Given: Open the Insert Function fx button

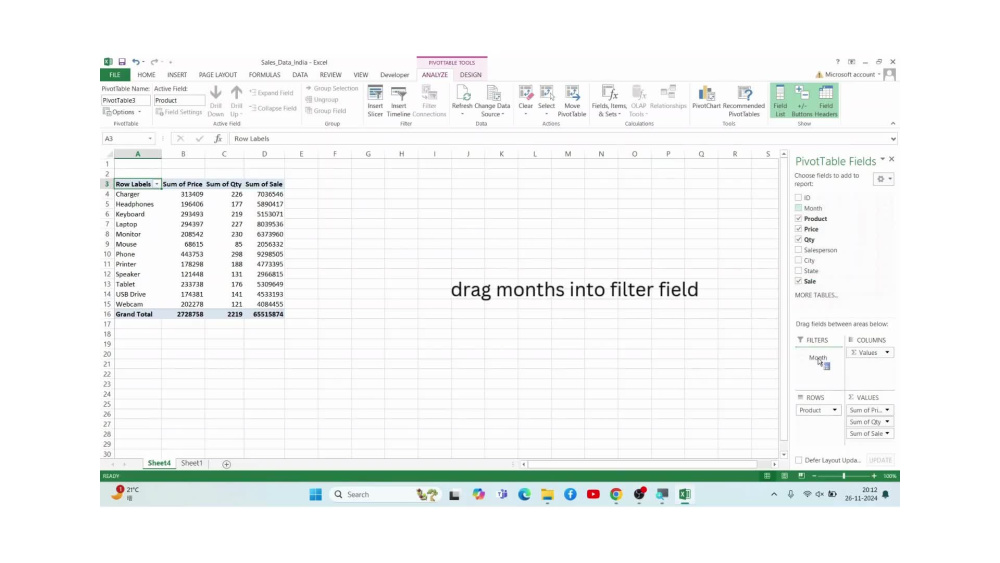Looking at the screenshot, I should click(218, 138).
